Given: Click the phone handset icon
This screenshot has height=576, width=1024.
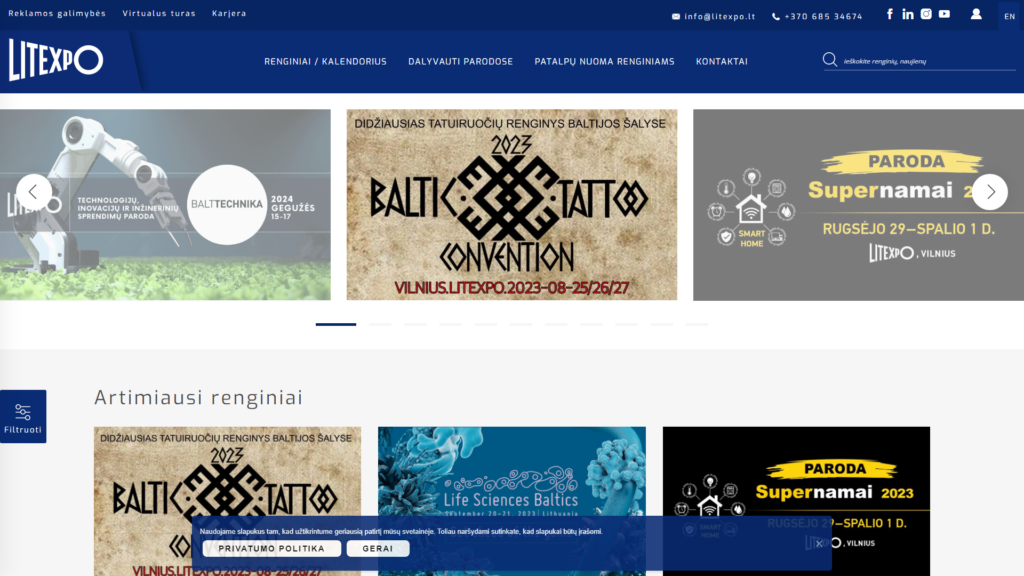Looking at the screenshot, I should pos(776,16).
